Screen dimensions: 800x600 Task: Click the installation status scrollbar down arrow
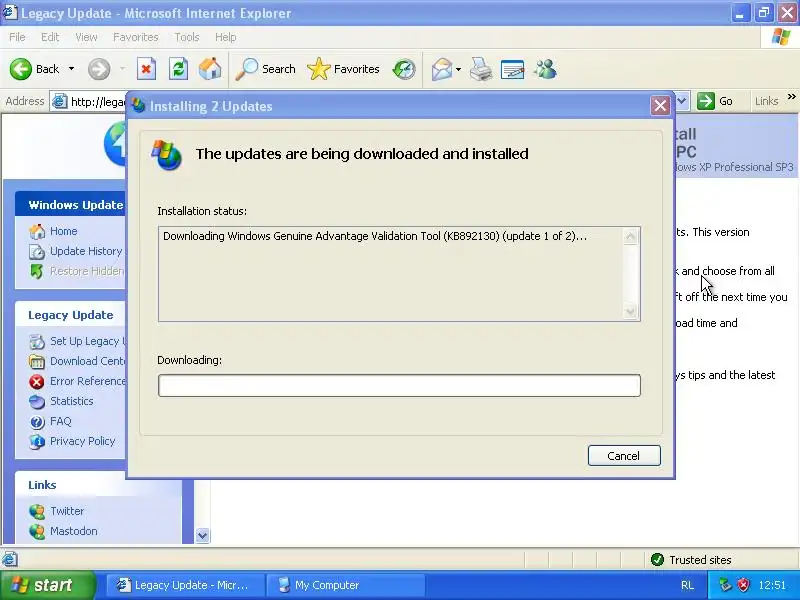[631, 311]
